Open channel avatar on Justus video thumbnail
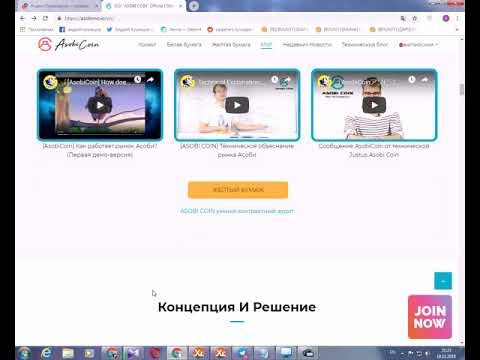The height and width of the screenshot is (360, 480). pyautogui.click(x=324, y=82)
